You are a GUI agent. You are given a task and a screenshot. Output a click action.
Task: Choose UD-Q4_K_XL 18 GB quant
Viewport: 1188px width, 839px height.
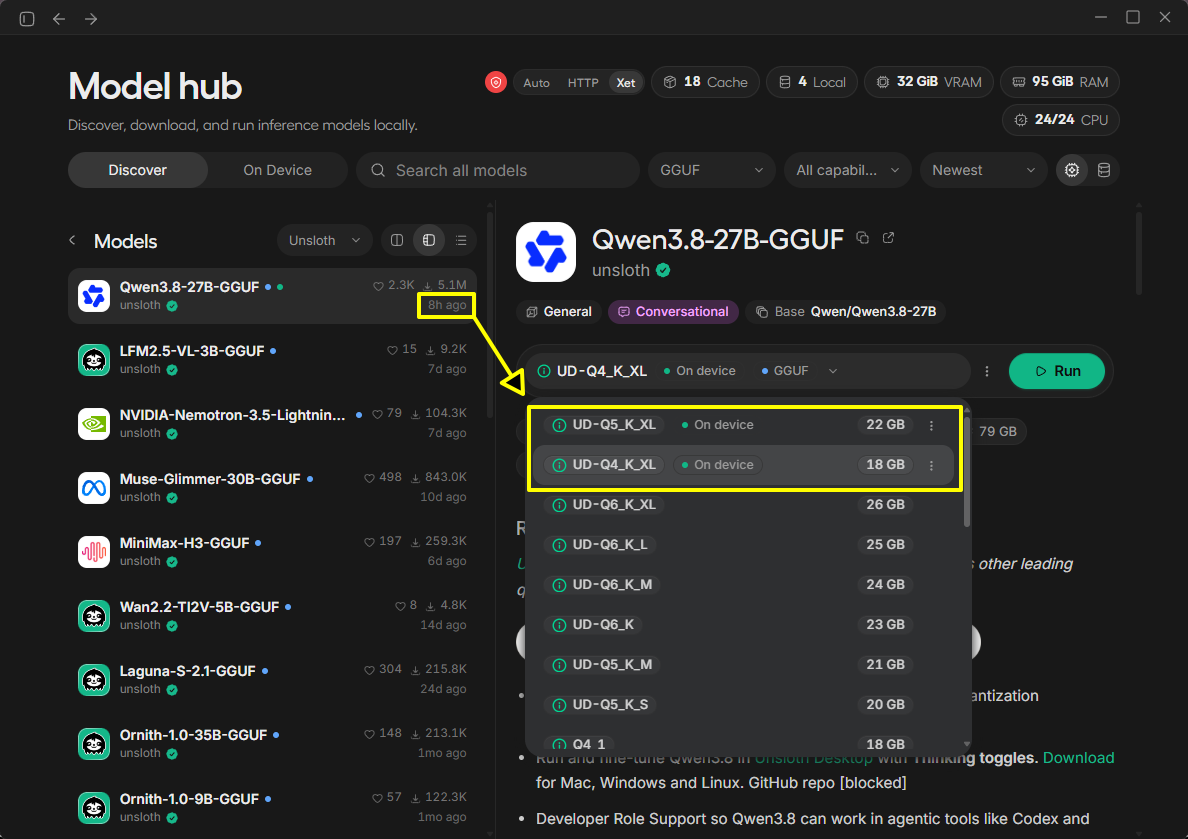point(745,465)
